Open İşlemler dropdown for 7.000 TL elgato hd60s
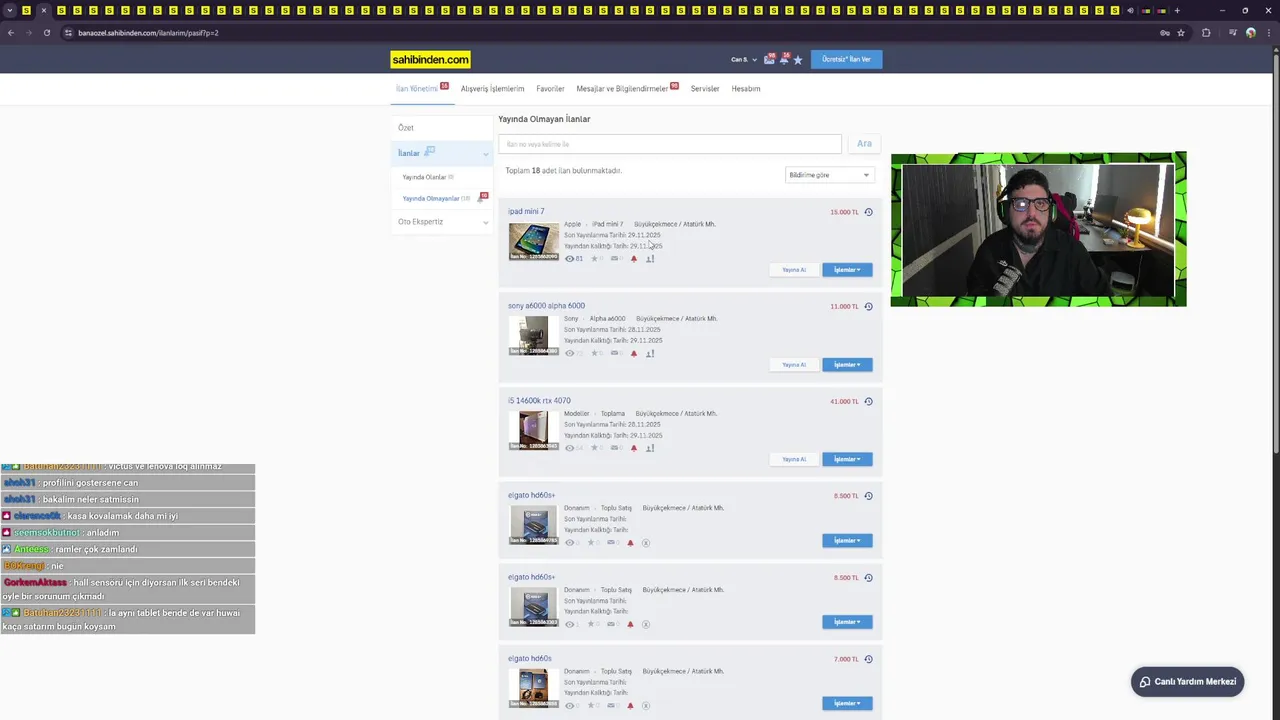The height and width of the screenshot is (720, 1280). pos(847,703)
